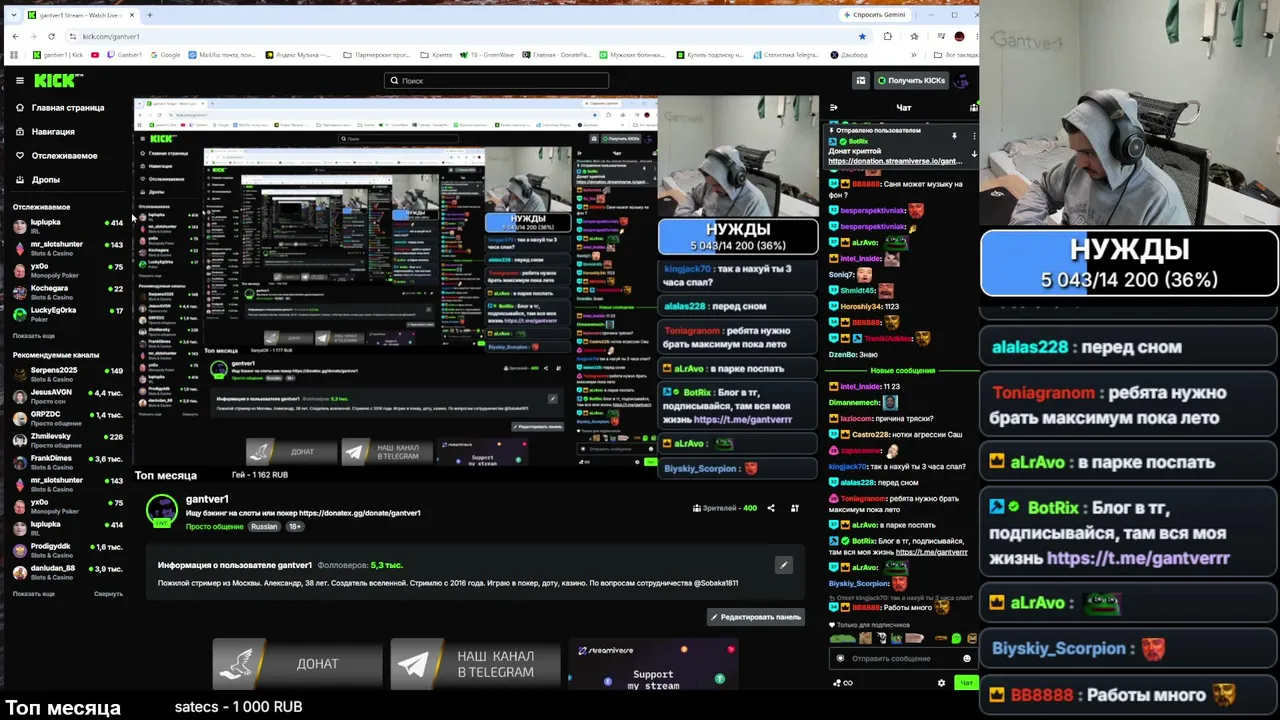Open luplupka channel in the Отслеживаемое list
1280x720 pixels.
(67, 225)
